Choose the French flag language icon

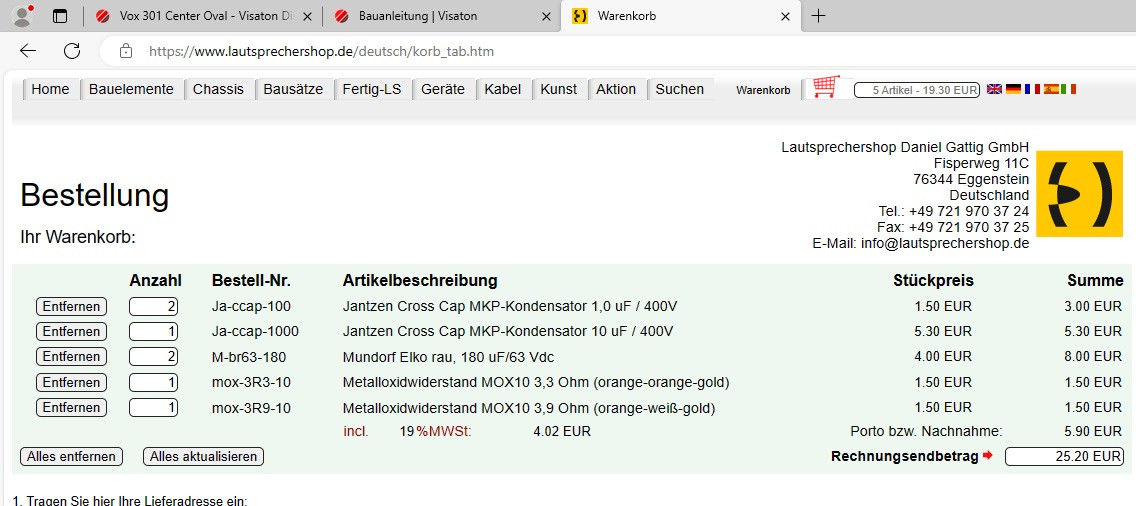pyautogui.click(x=1032, y=89)
